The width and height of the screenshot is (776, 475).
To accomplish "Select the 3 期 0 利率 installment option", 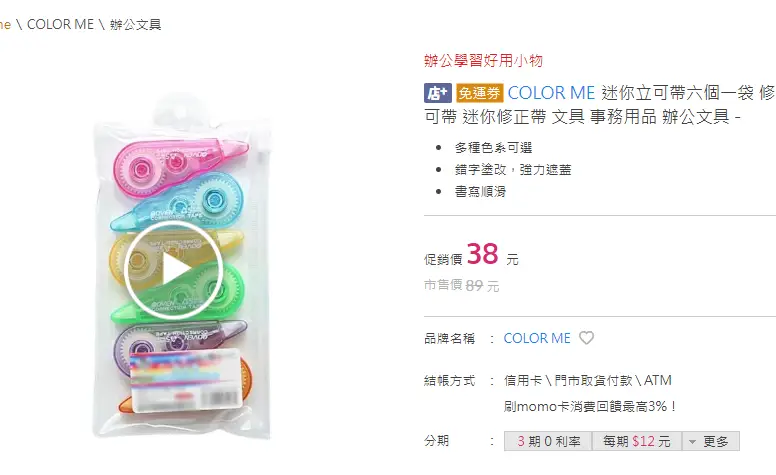I will pos(548,441).
